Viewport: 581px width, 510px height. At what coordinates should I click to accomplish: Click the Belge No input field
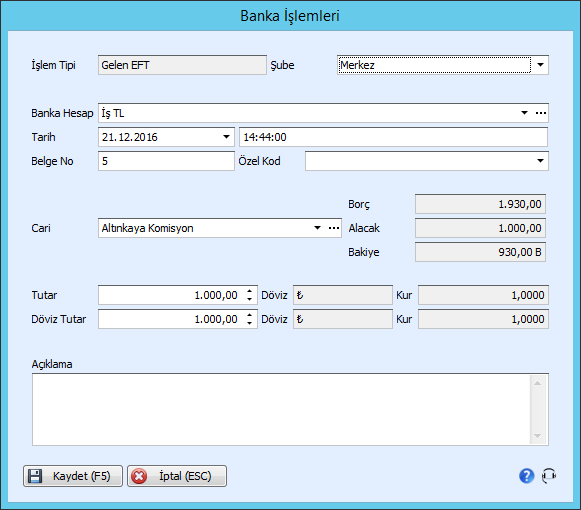pyautogui.click(x=166, y=161)
